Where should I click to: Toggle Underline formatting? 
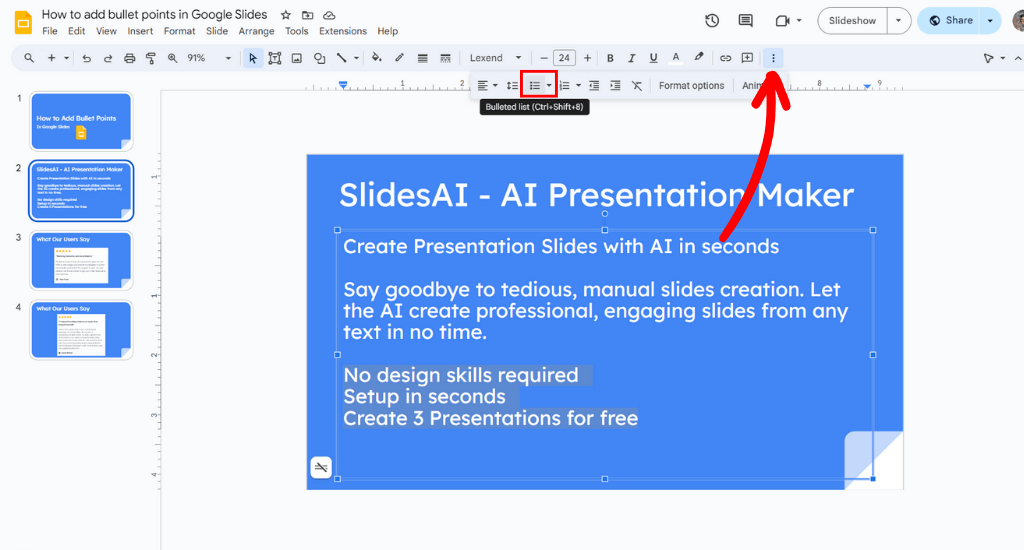[654, 58]
